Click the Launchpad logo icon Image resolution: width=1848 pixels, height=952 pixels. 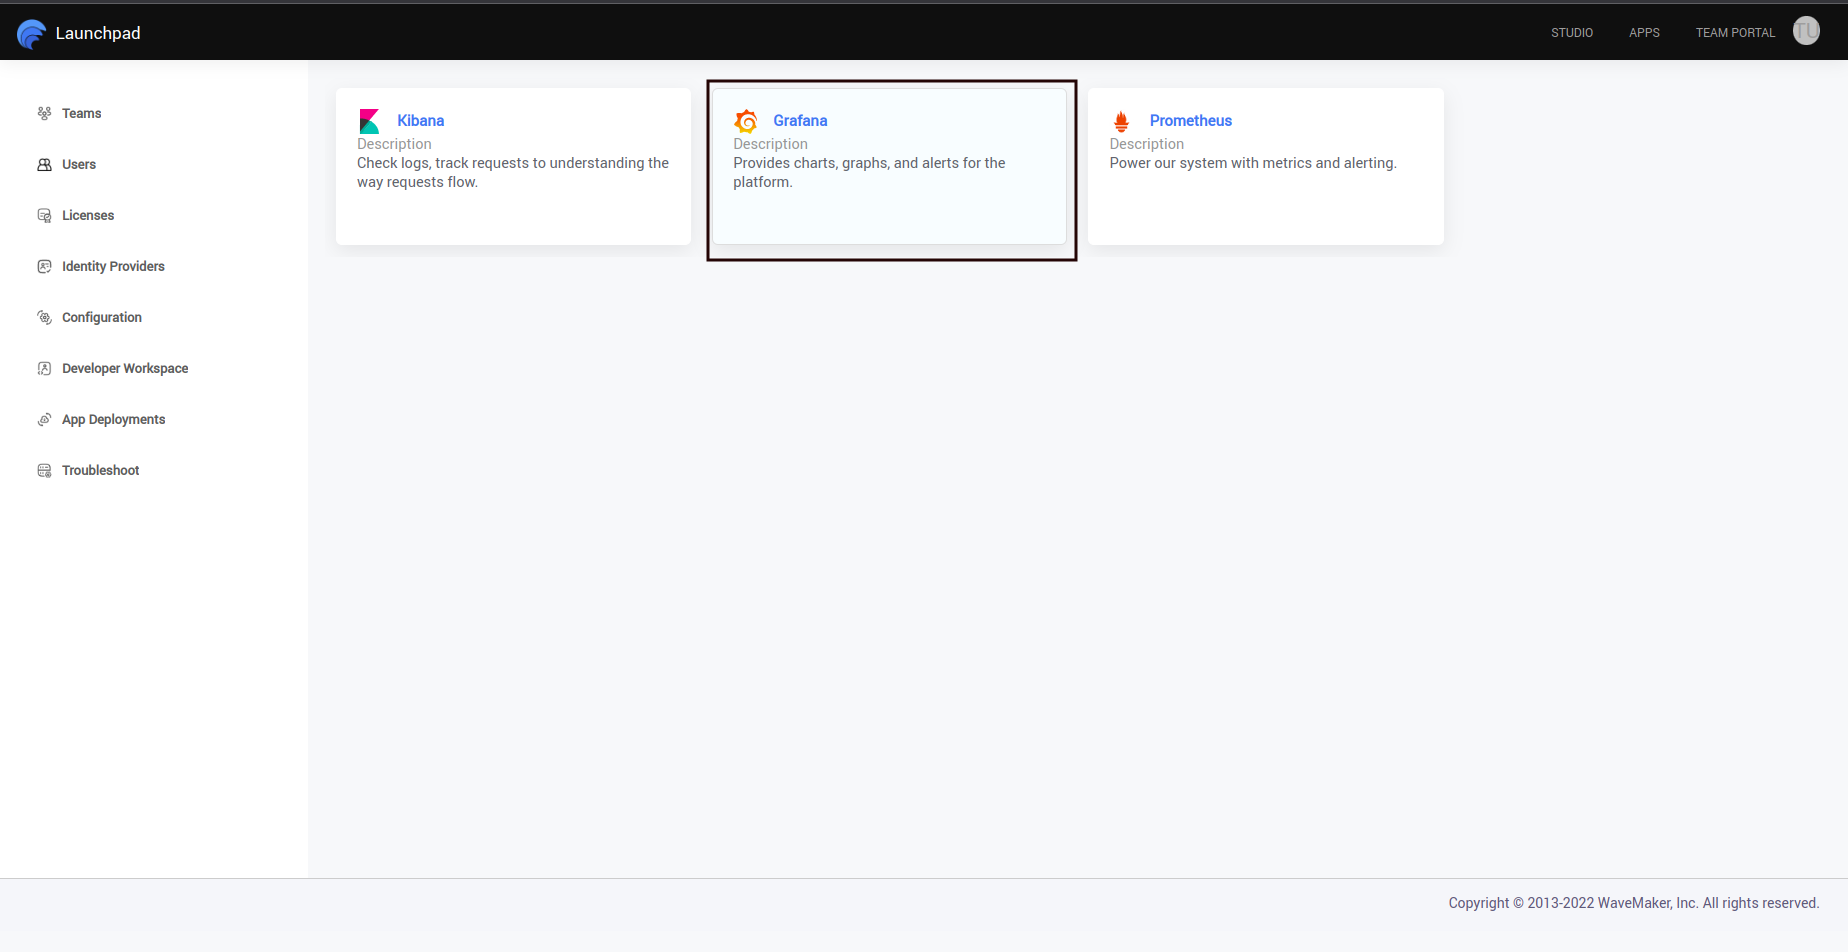pyautogui.click(x=32, y=34)
